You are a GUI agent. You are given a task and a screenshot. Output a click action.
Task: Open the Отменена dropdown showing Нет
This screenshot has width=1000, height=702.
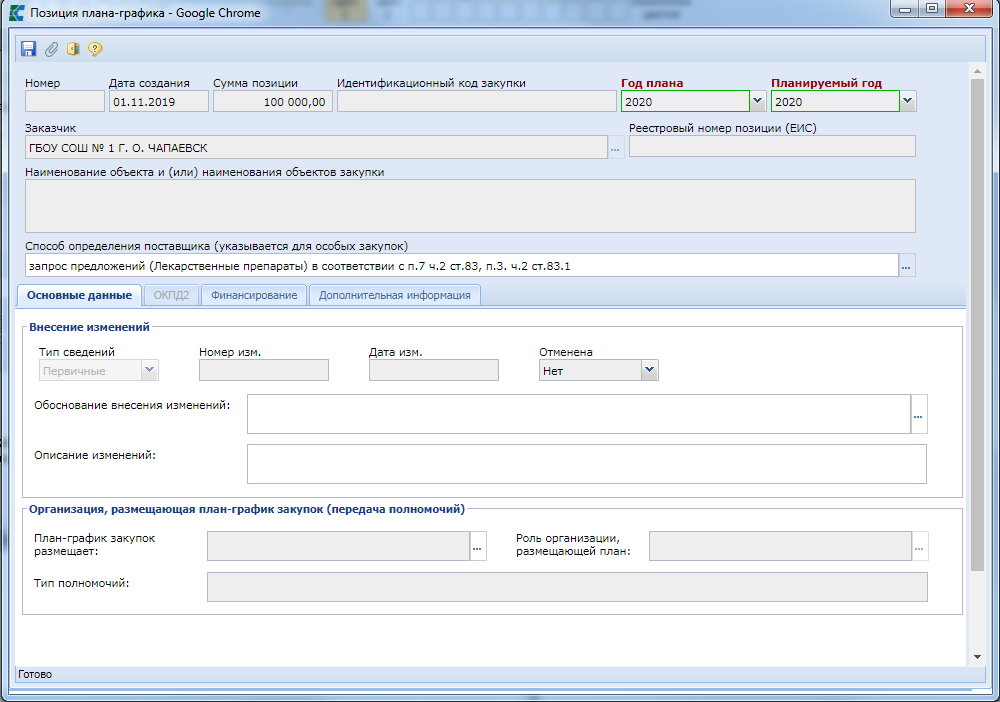point(649,370)
